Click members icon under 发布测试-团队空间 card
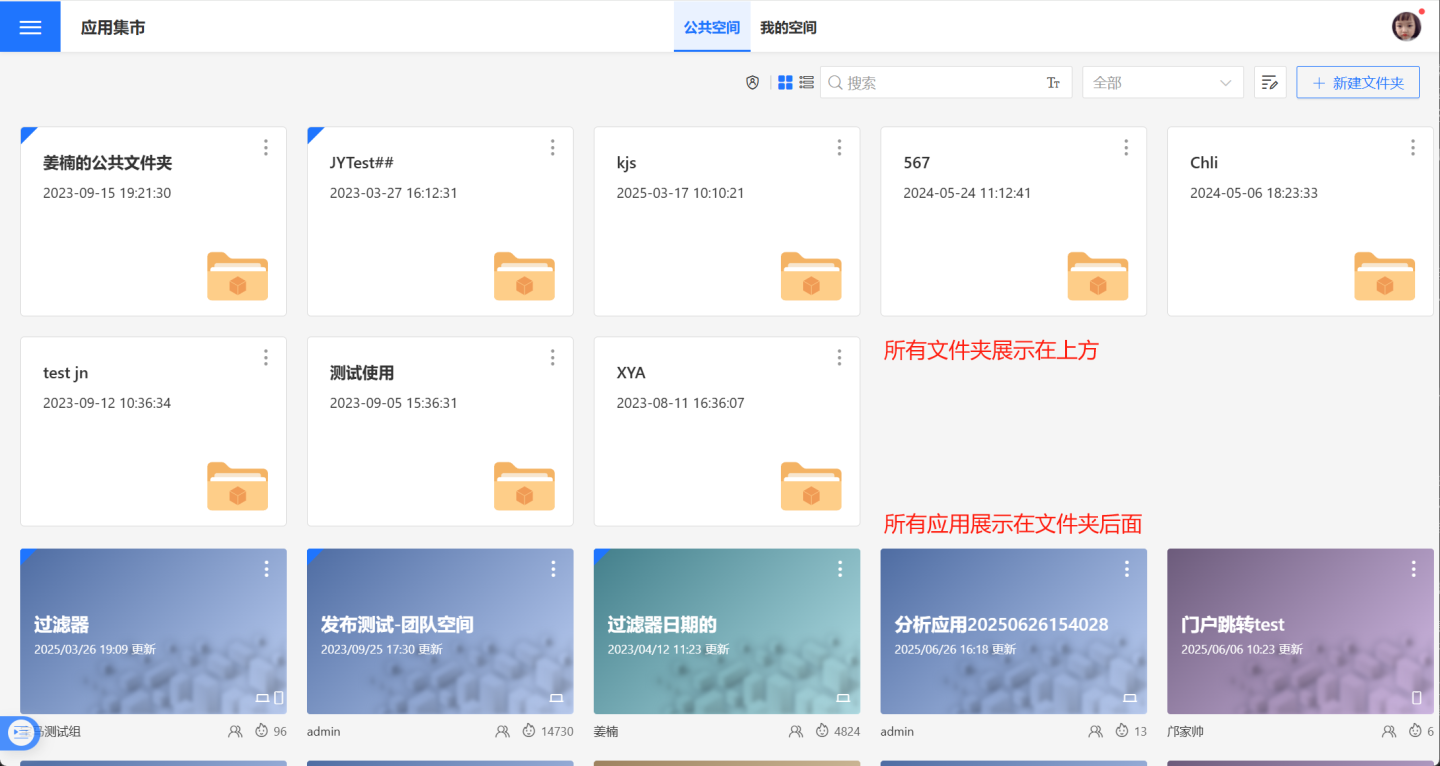The width and height of the screenshot is (1440, 766). 503,732
